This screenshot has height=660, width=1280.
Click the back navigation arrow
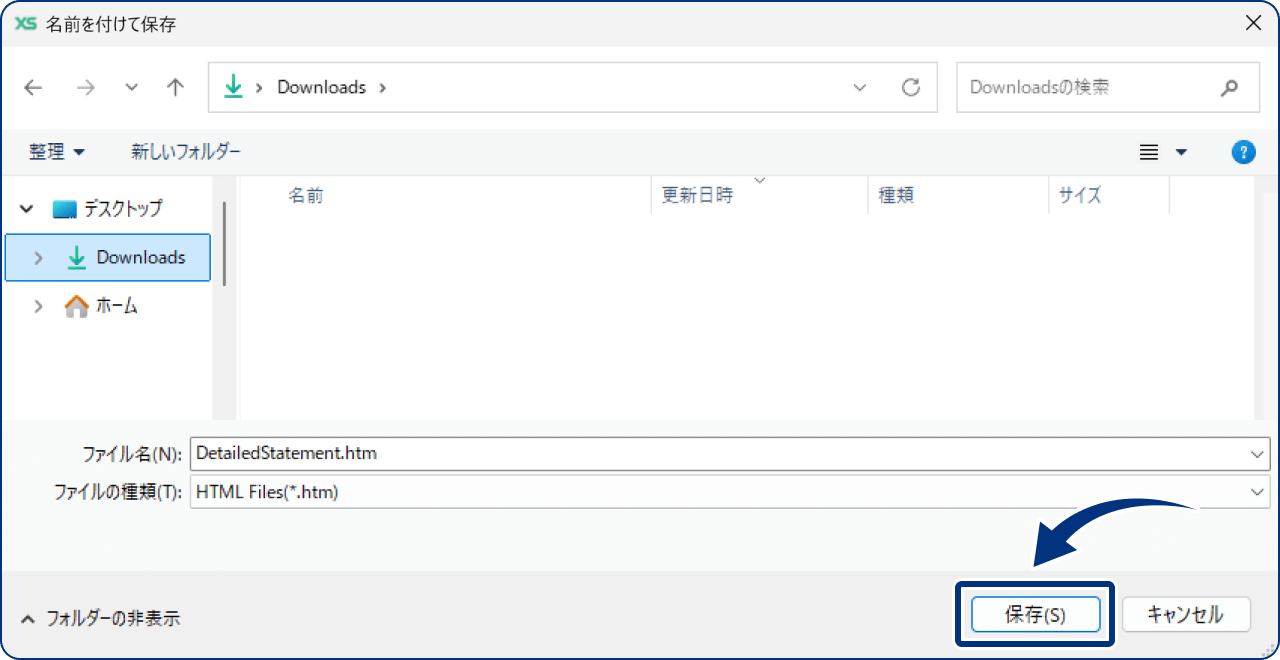[33, 88]
